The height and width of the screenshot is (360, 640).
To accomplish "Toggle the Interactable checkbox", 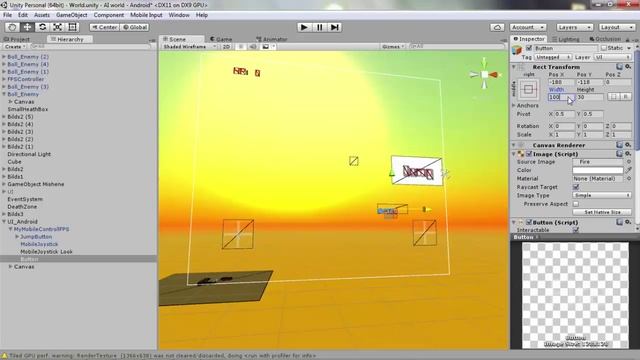I will pos(576,230).
